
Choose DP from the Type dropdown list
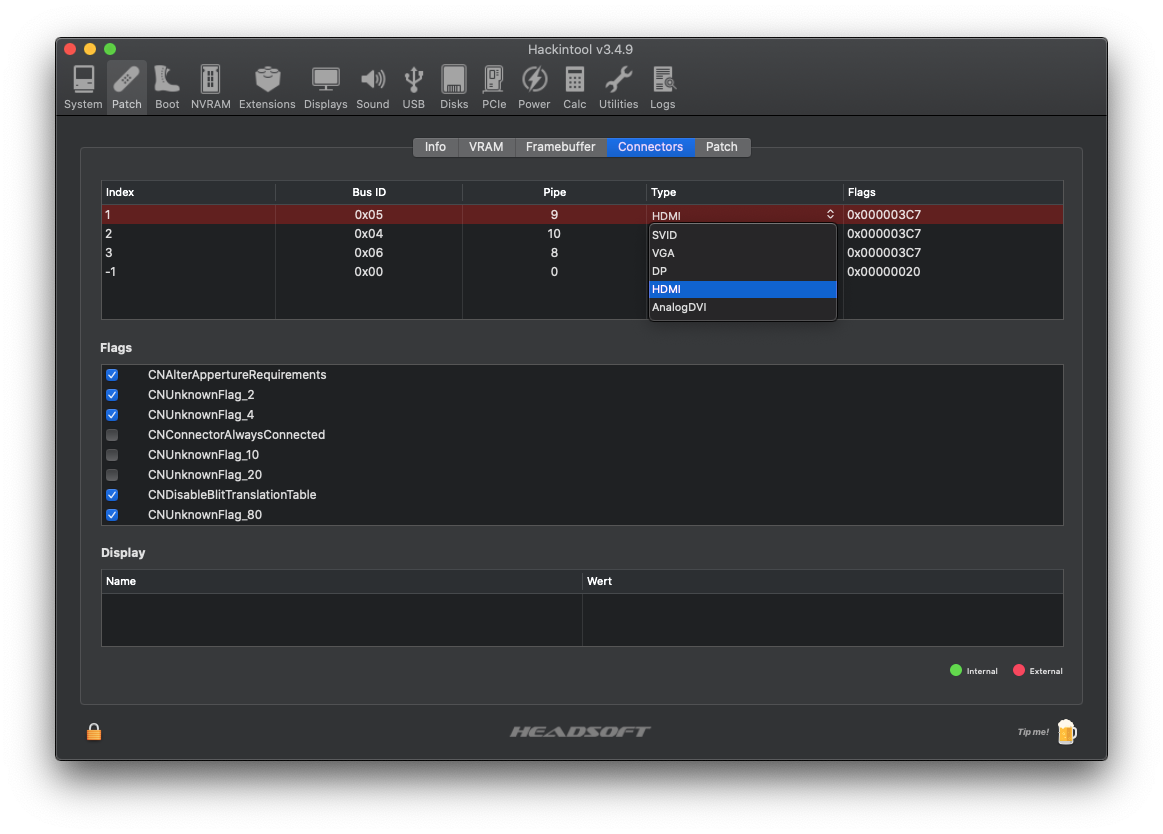[x=660, y=271]
